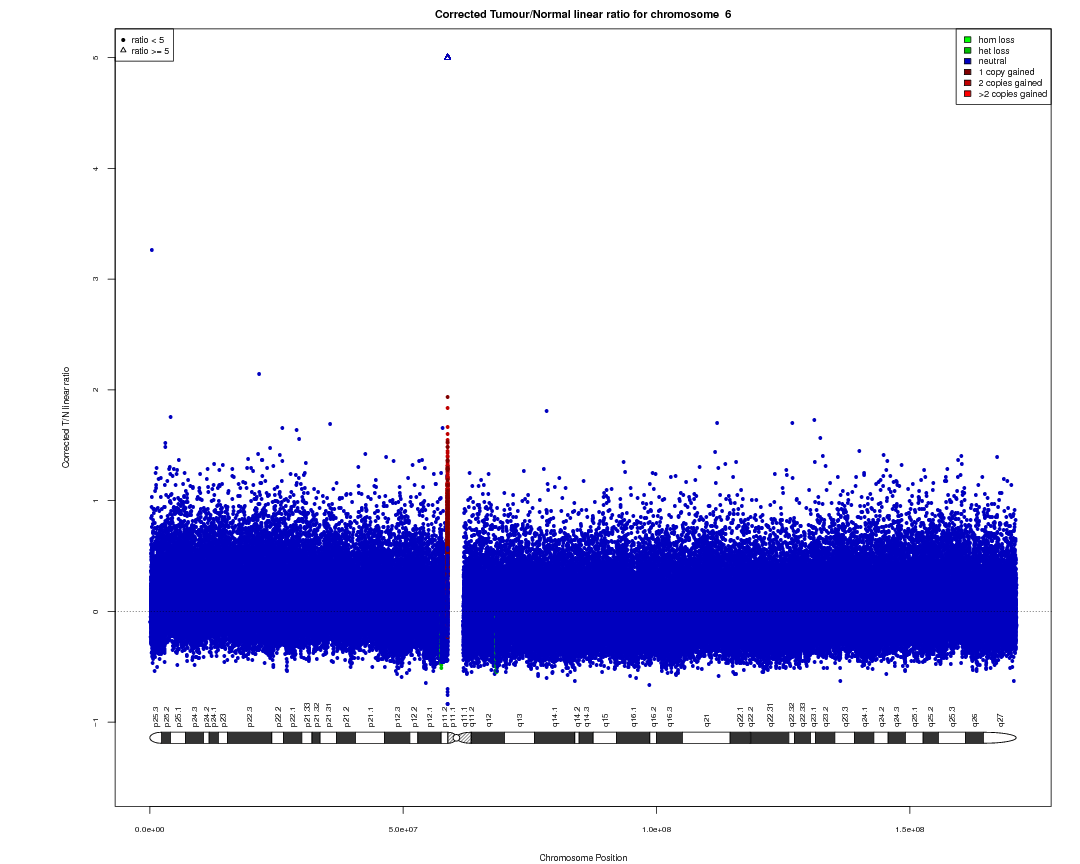Click the >2 copies gained red swatch

967,94
